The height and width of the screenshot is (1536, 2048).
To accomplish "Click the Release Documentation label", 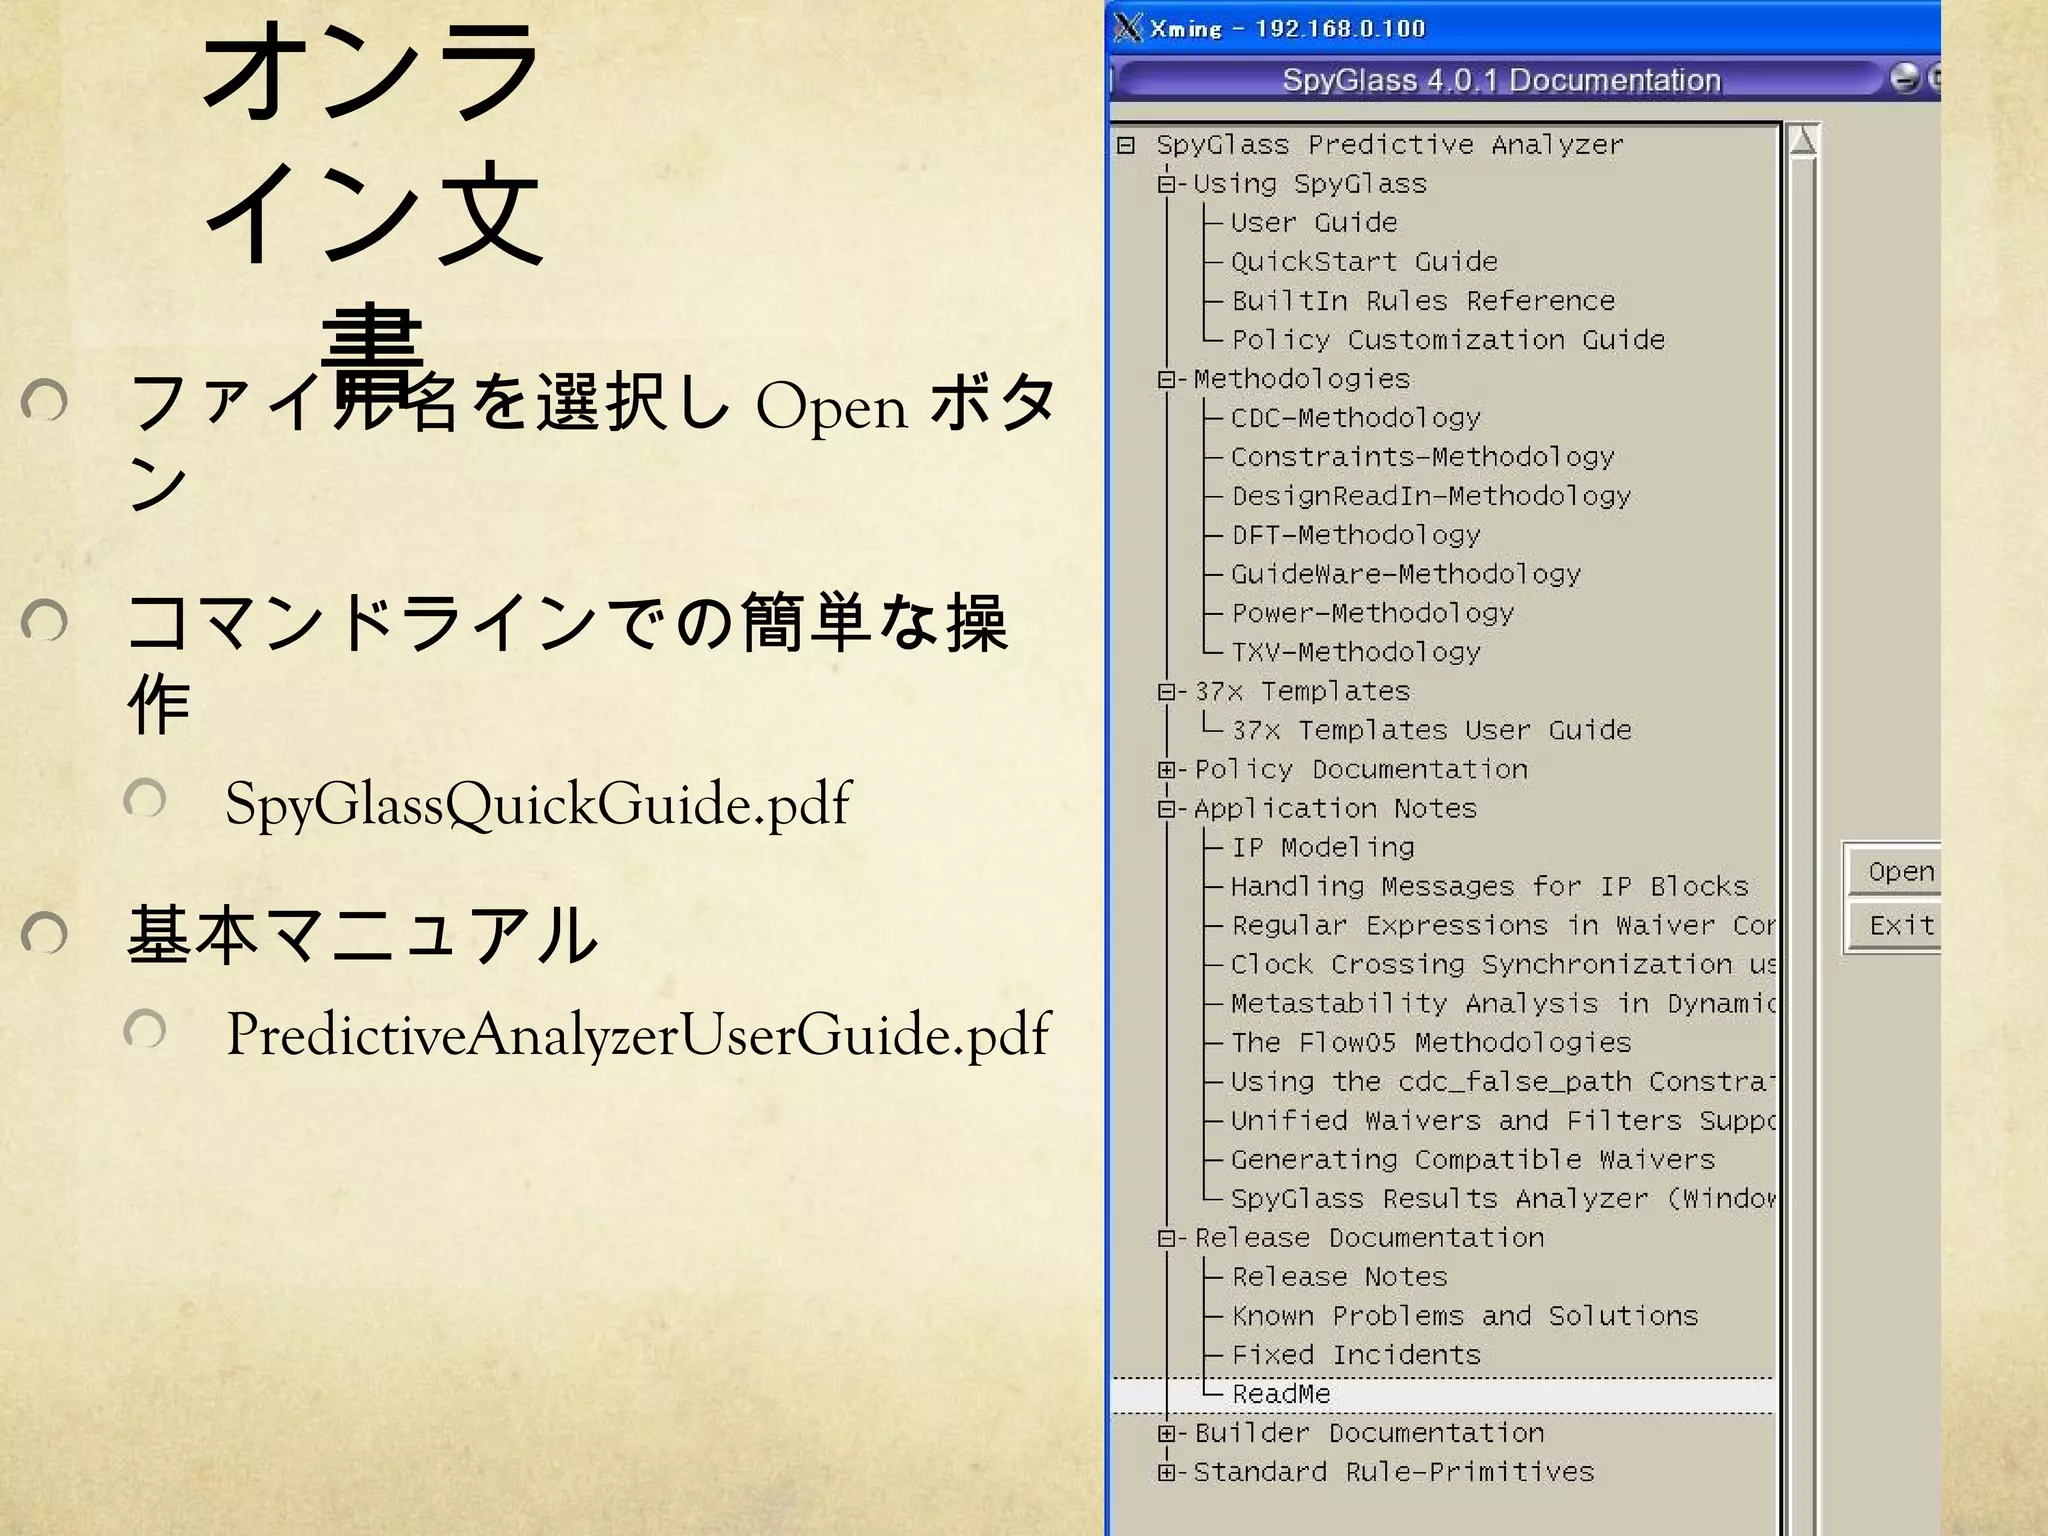I will [1369, 1238].
